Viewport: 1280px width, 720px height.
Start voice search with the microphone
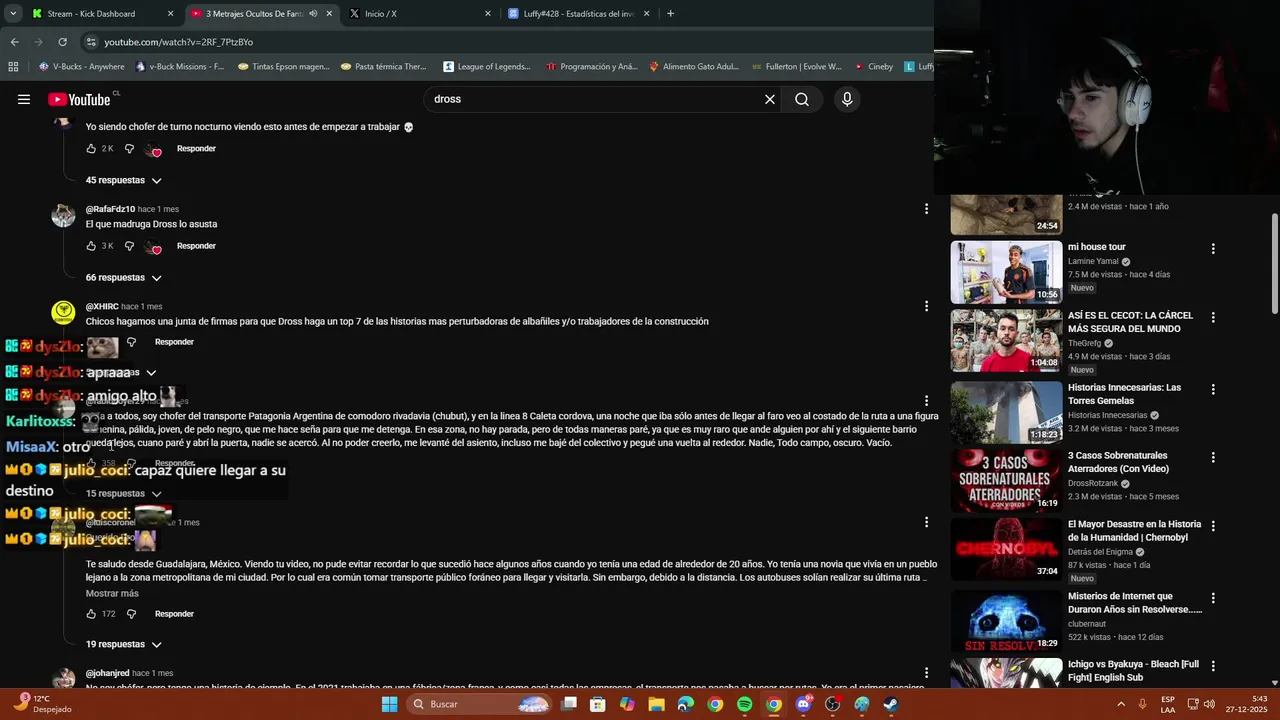pyautogui.click(x=847, y=99)
